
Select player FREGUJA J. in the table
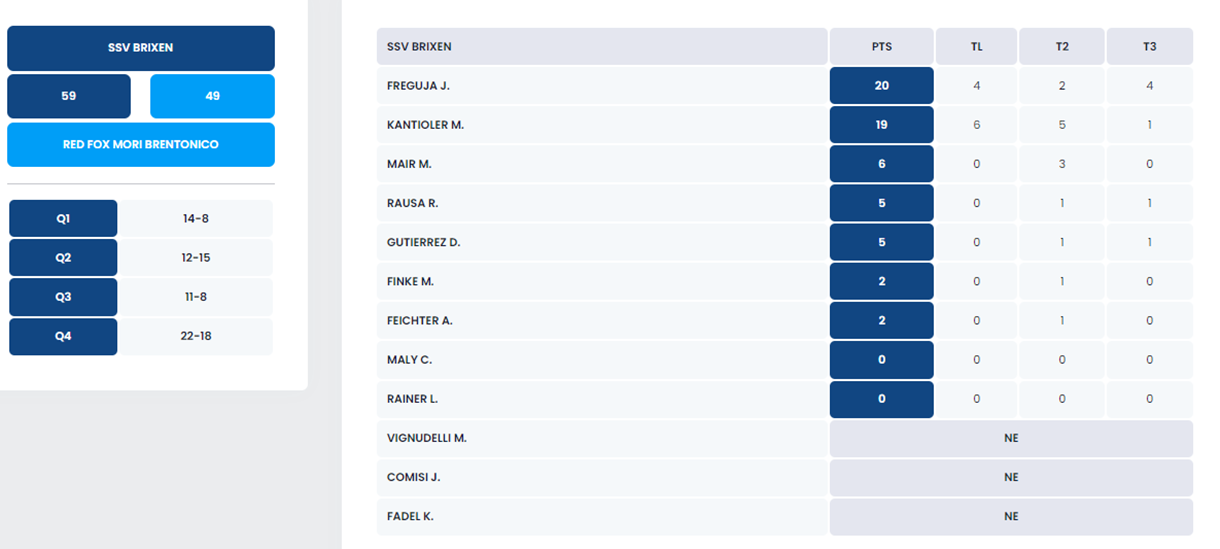click(418, 86)
